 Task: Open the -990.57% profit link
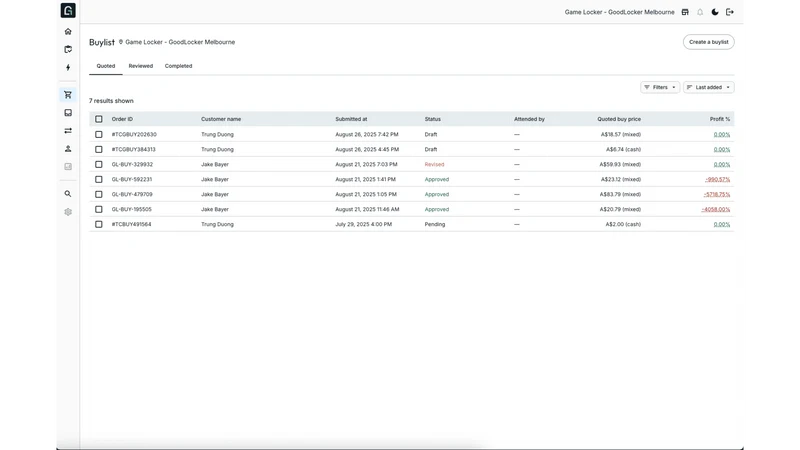point(717,180)
